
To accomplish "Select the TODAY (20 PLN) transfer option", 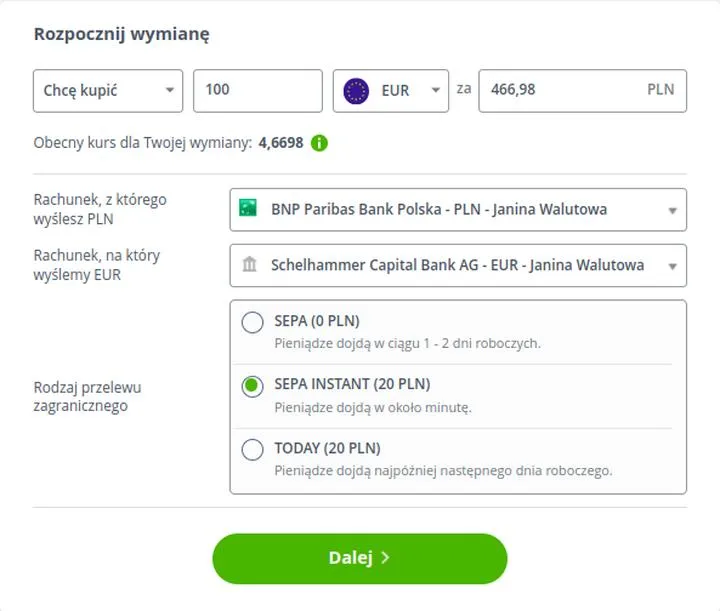I will [253, 449].
